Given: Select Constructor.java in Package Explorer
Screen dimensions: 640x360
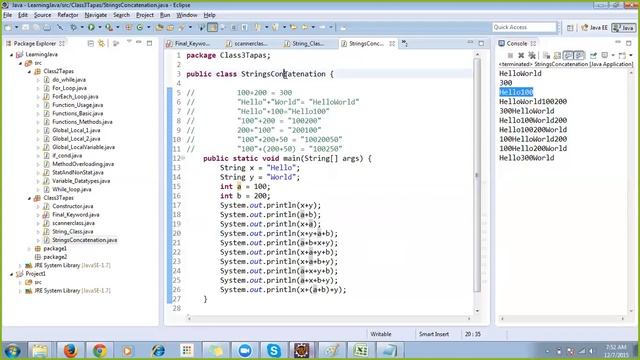Looking at the screenshot, I should [73, 206].
